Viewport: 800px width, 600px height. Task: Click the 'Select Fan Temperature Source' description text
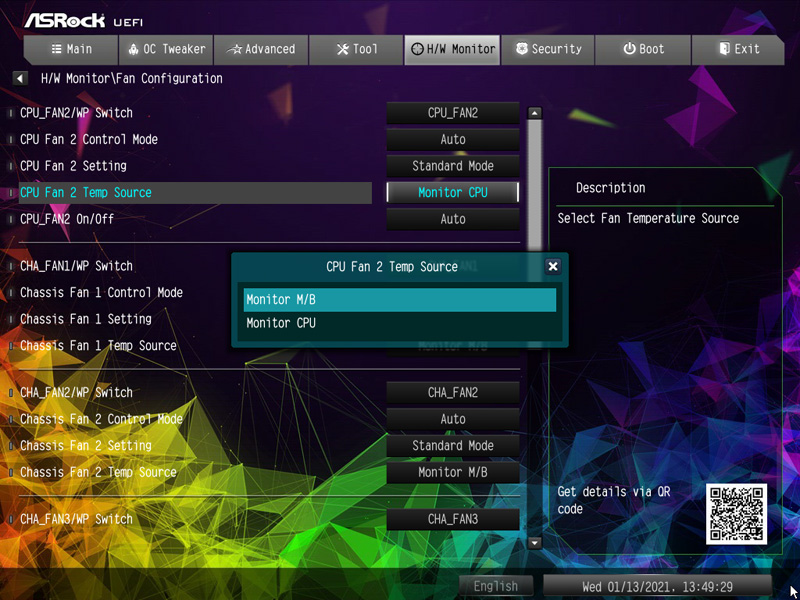[648, 218]
